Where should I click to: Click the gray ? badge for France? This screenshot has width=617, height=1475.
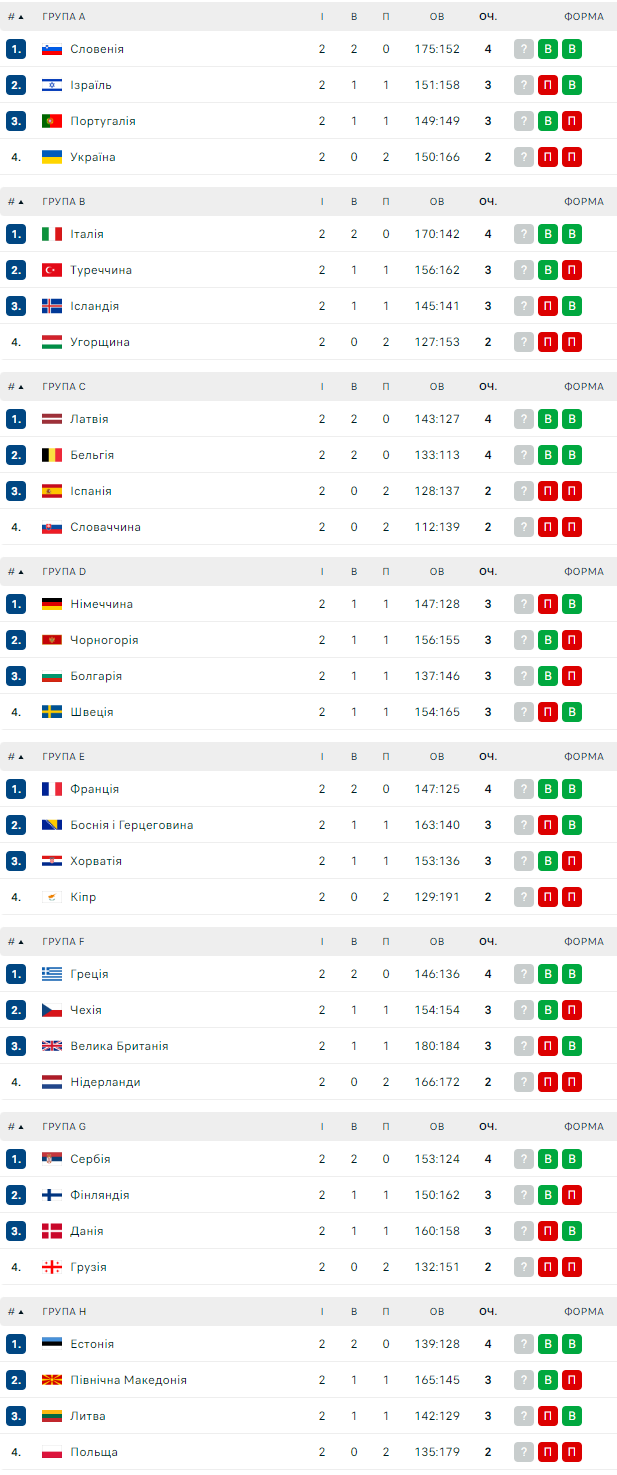(x=524, y=789)
